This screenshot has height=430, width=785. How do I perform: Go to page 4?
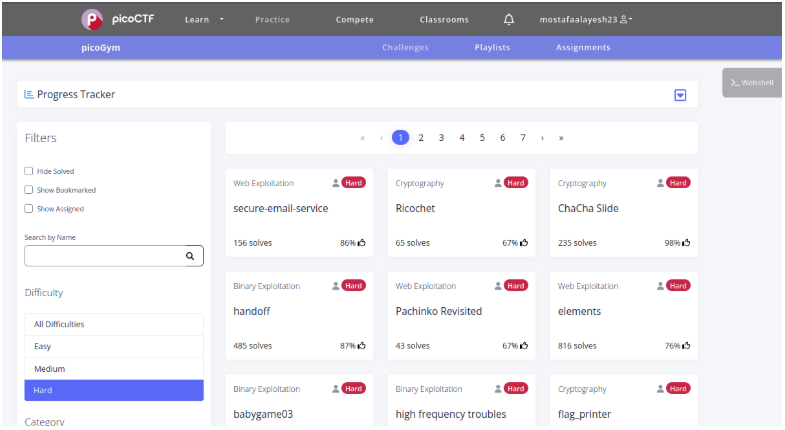(462, 138)
